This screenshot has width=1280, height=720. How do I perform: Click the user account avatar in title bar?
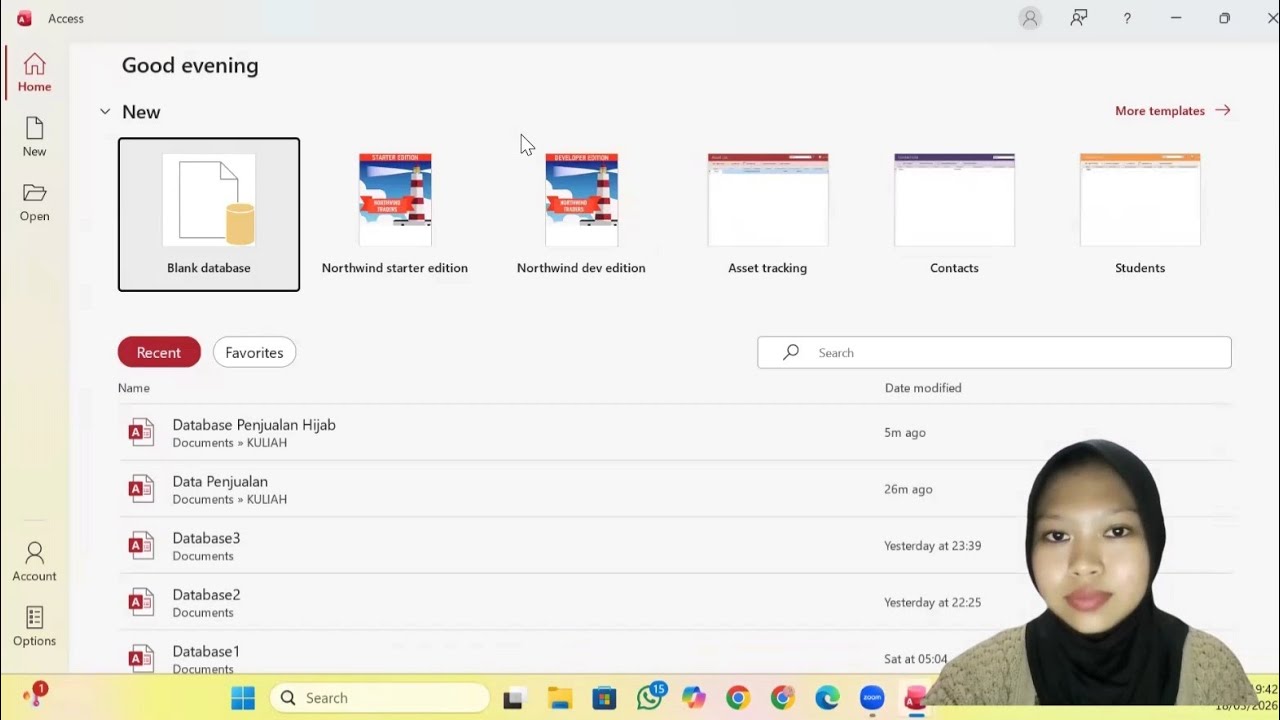[1030, 18]
